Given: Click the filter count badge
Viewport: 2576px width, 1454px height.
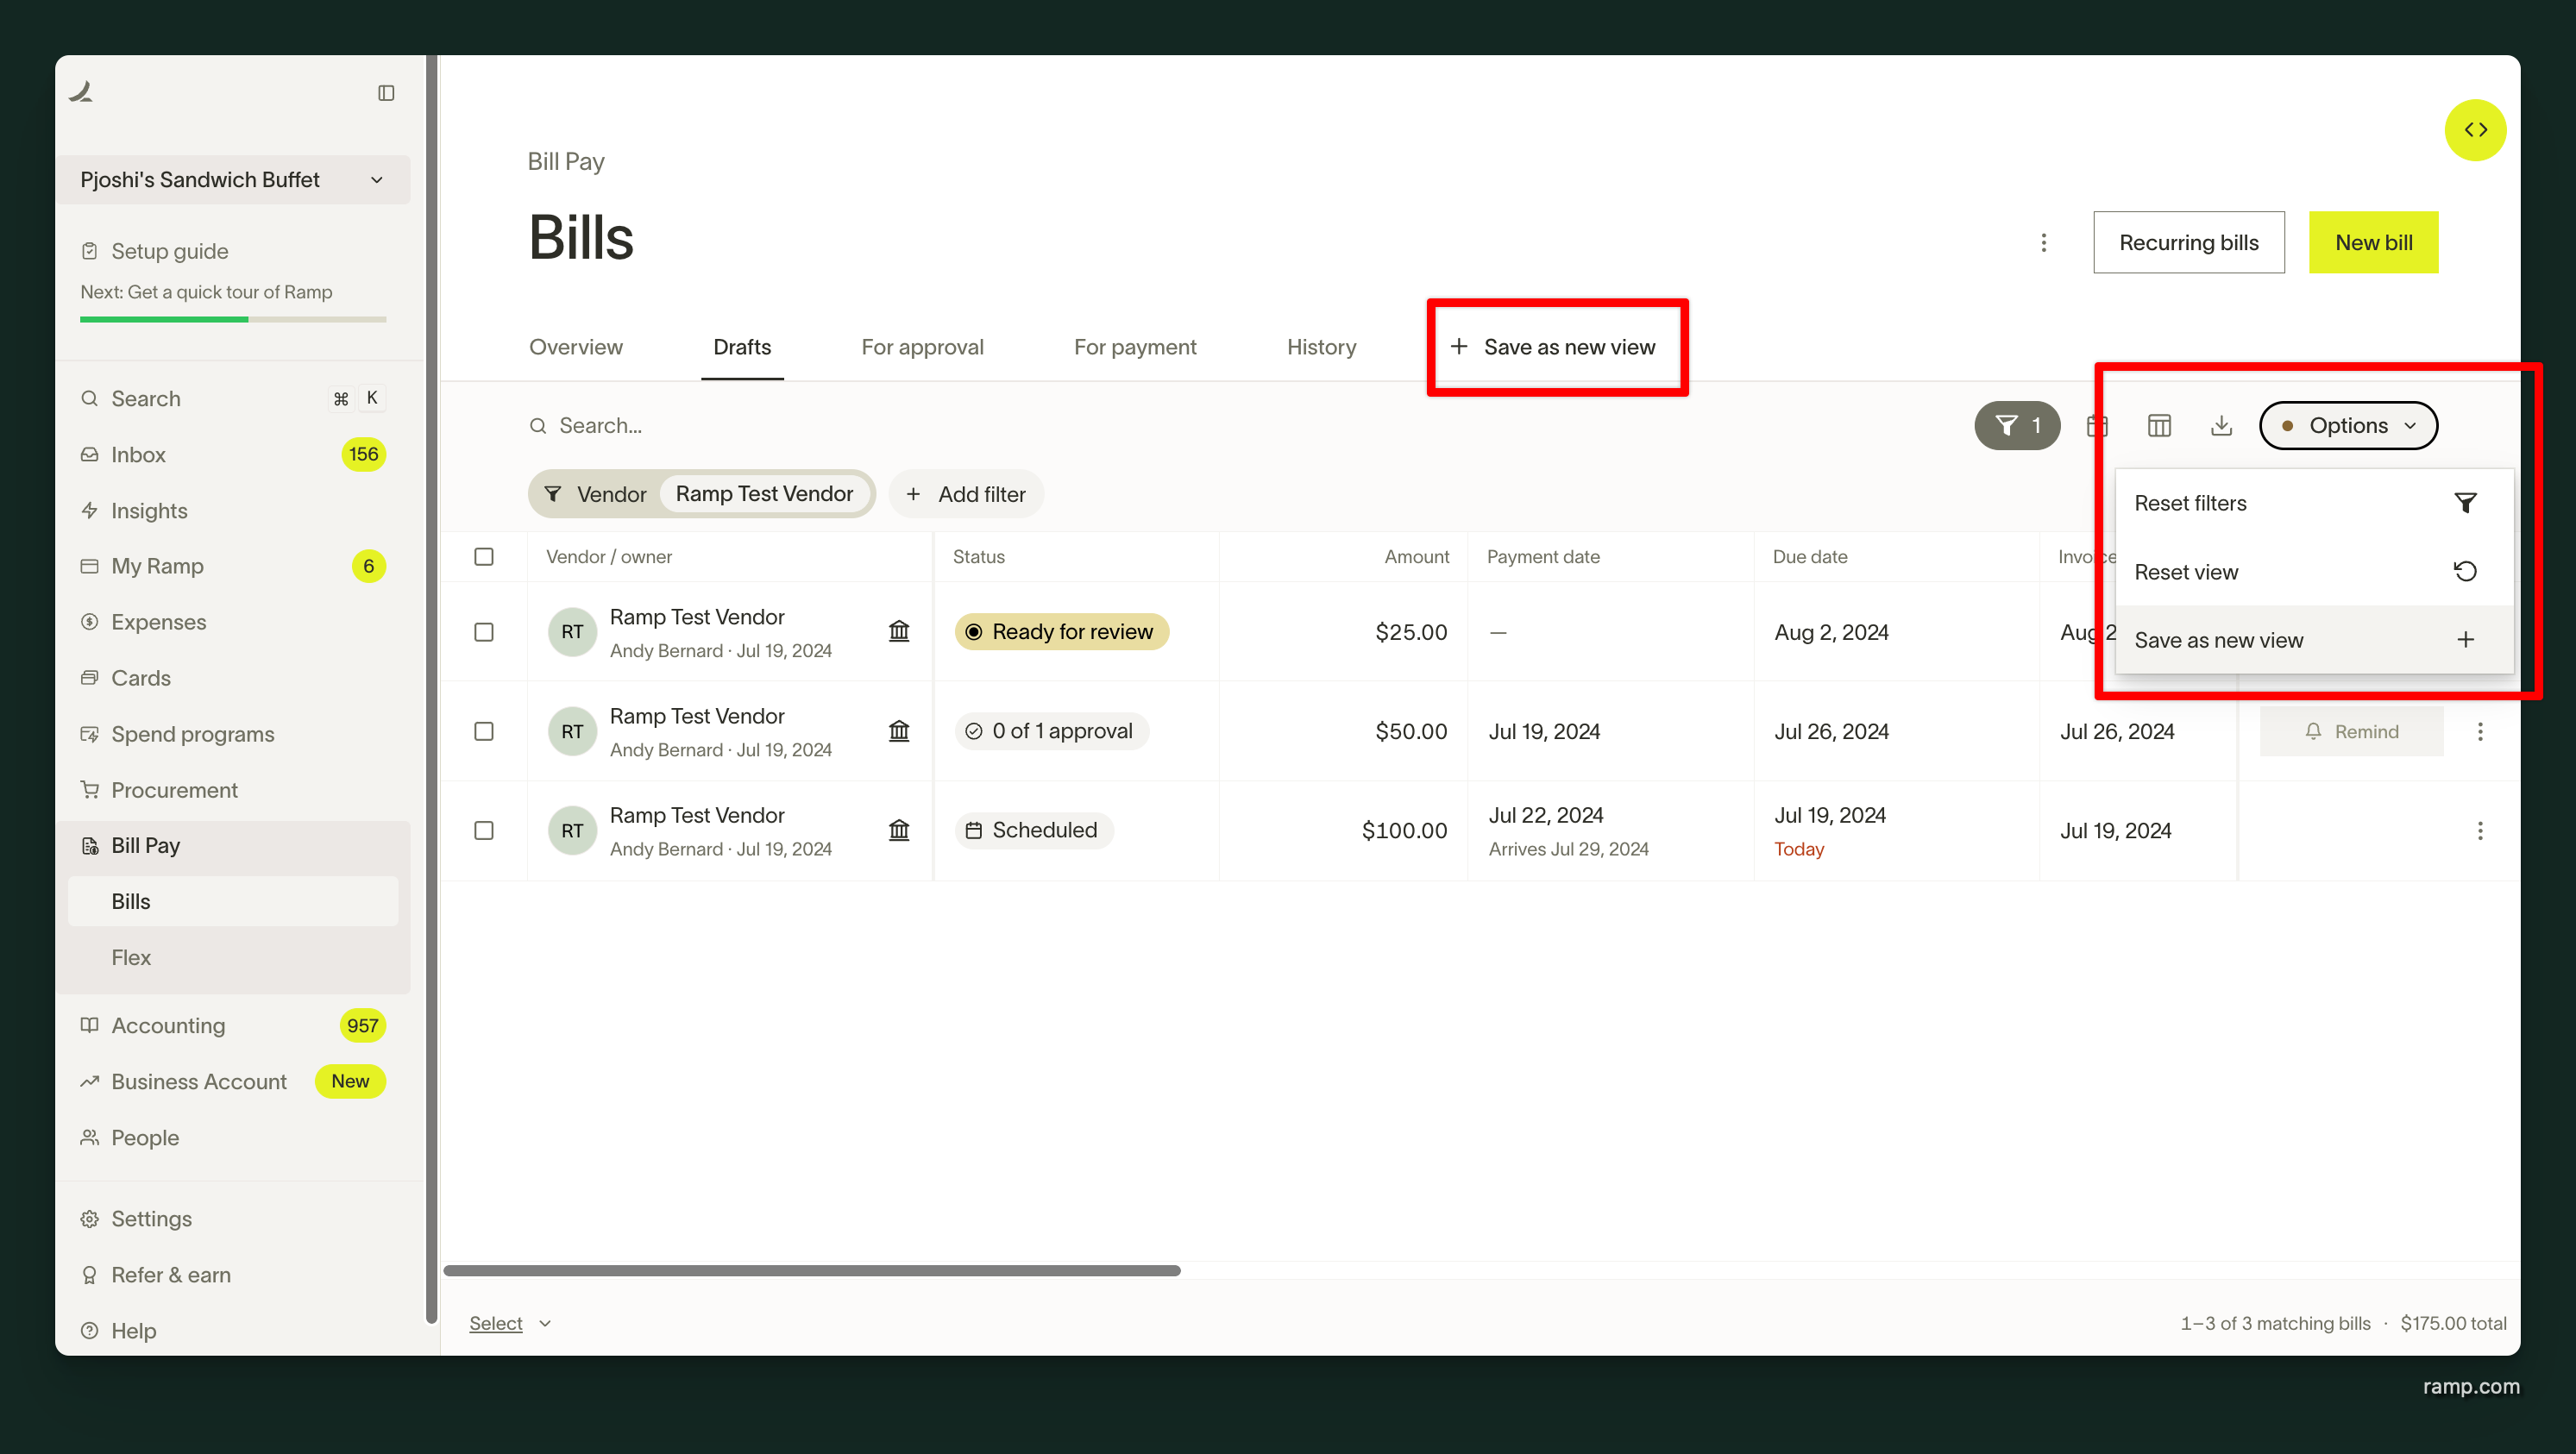Looking at the screenshot, I should (2017, 426).
